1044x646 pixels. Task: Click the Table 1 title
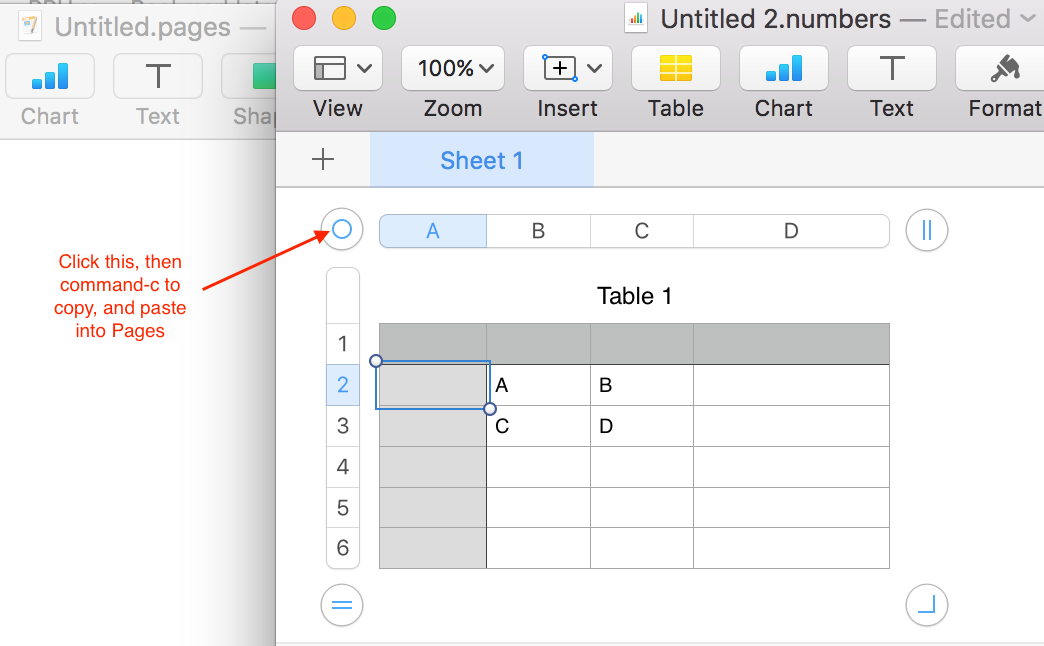635,296
